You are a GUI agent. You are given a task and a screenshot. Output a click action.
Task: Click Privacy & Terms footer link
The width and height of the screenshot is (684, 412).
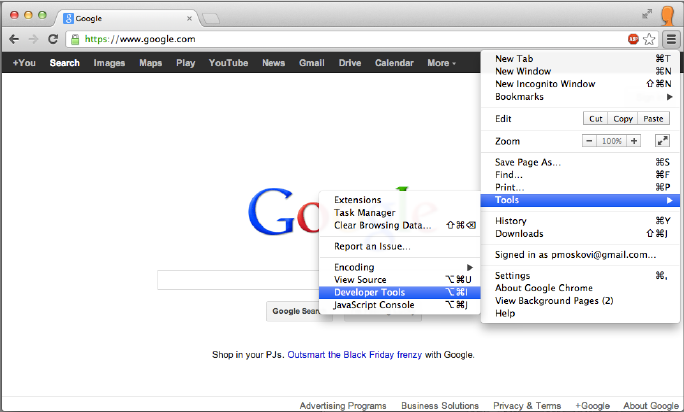(527, 406)
